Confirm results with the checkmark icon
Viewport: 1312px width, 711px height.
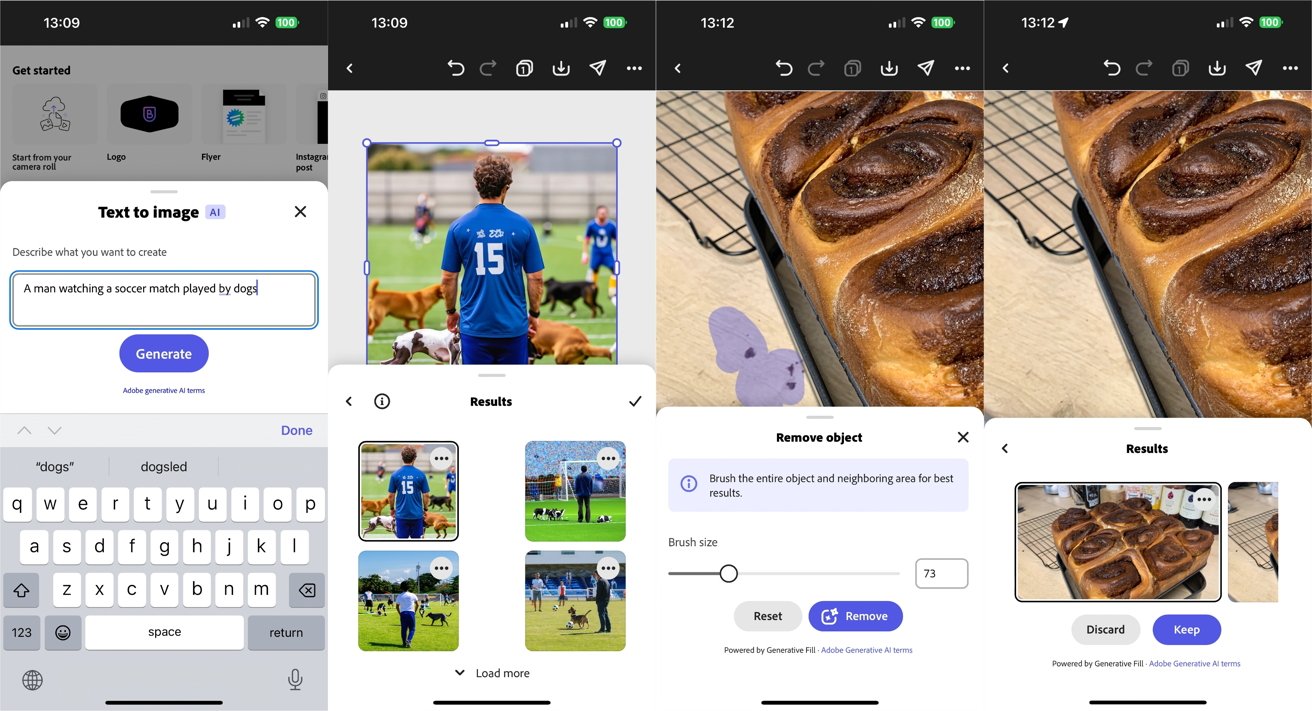(x=634, y=401)
